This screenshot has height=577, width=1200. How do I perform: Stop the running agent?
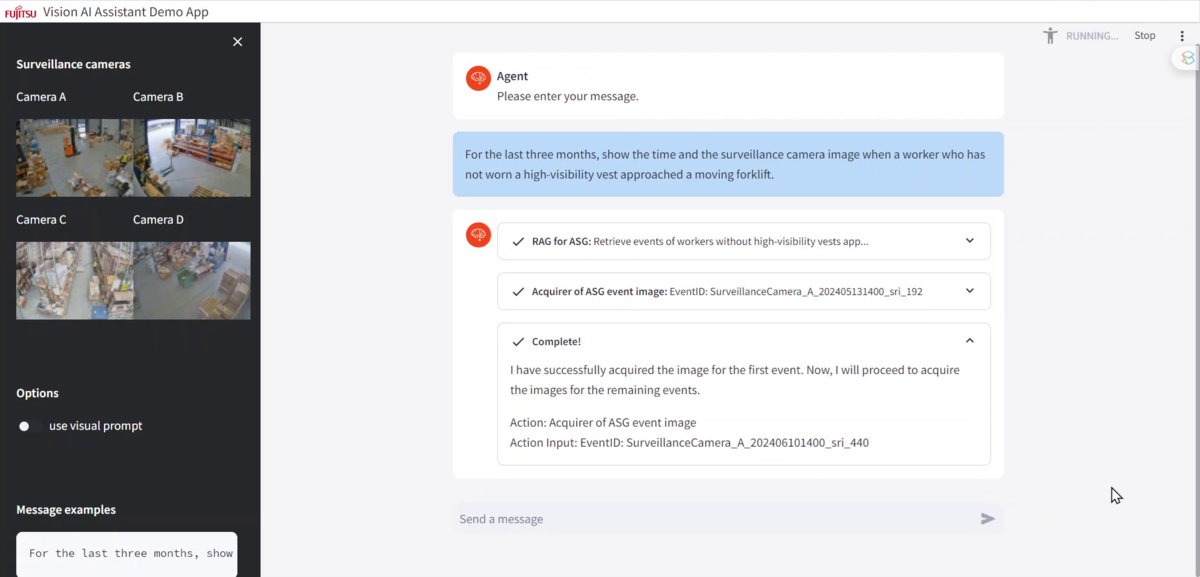click(1144, 36)
